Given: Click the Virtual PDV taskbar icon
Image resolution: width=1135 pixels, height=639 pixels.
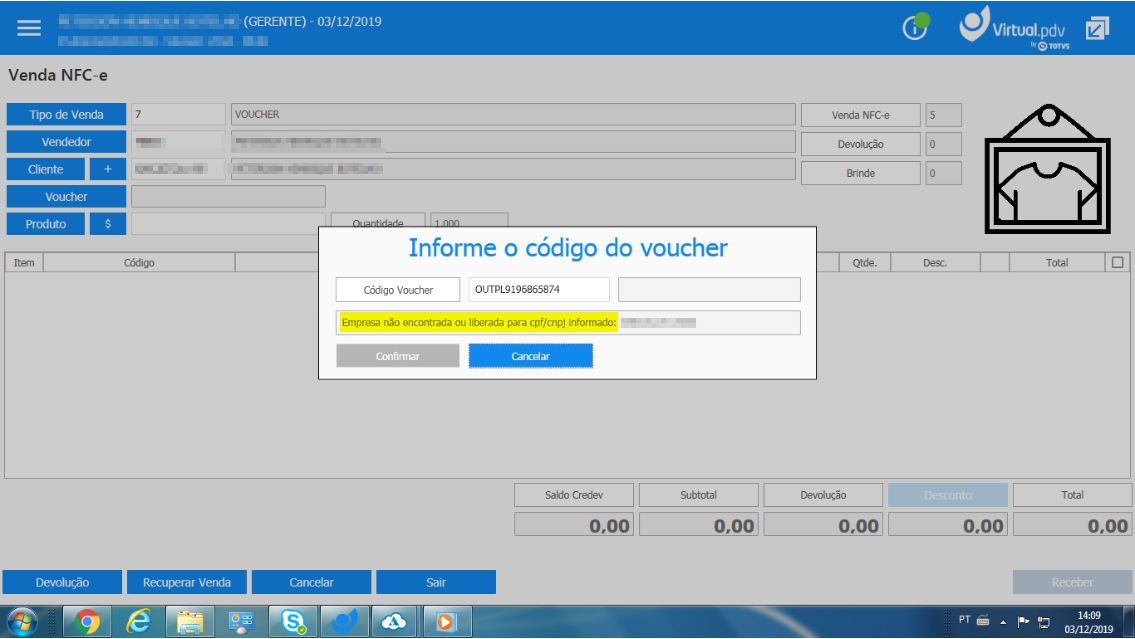Looking at the screenshot, I should pos(344,622).
